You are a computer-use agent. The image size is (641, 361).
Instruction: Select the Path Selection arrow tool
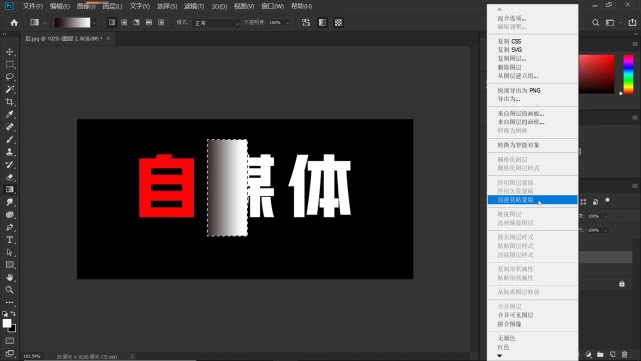coord(10,252)
